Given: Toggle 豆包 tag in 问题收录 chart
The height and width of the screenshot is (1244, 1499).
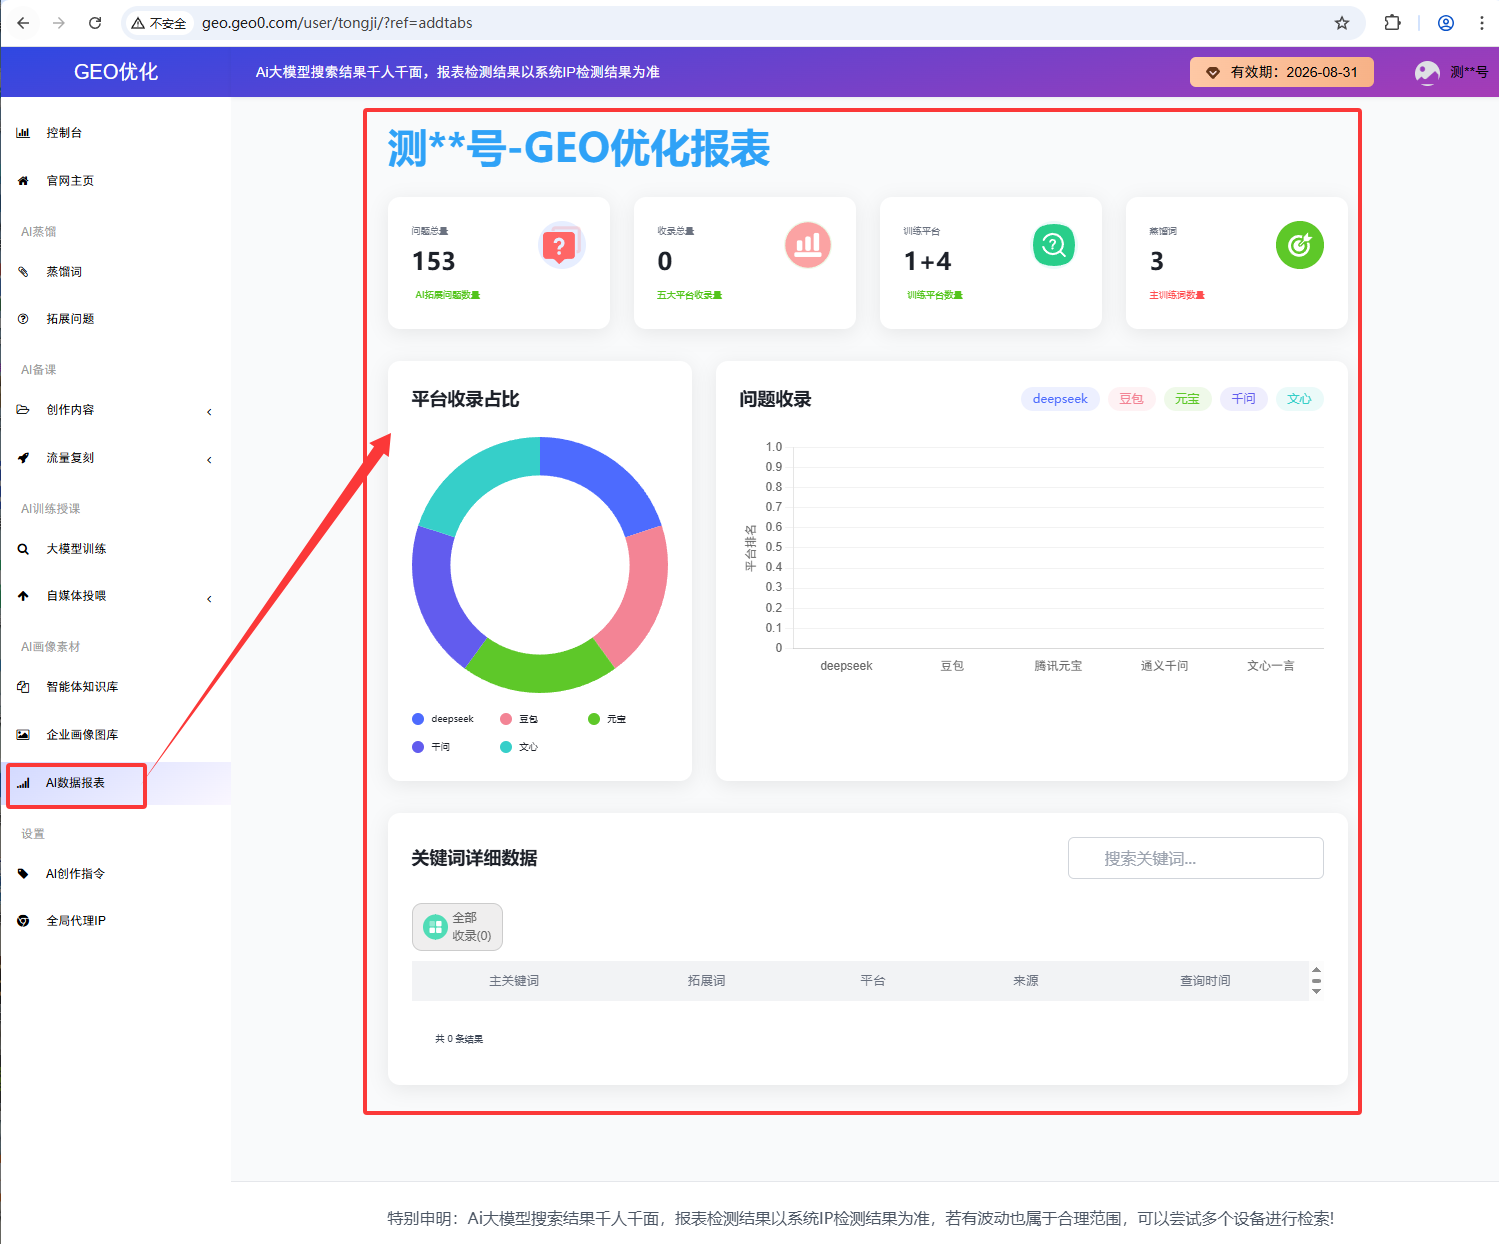Looking at the screenshot, I should (1131, 399).
